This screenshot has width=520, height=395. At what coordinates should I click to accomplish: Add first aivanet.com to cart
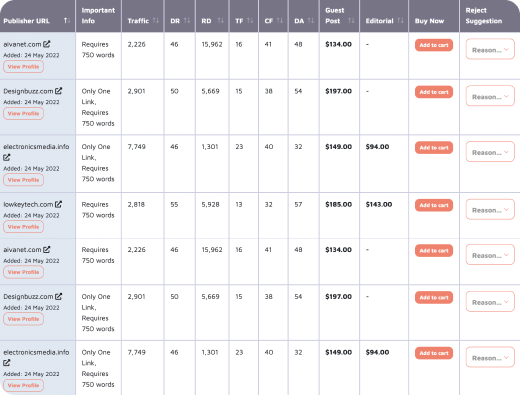coord(434,45)
